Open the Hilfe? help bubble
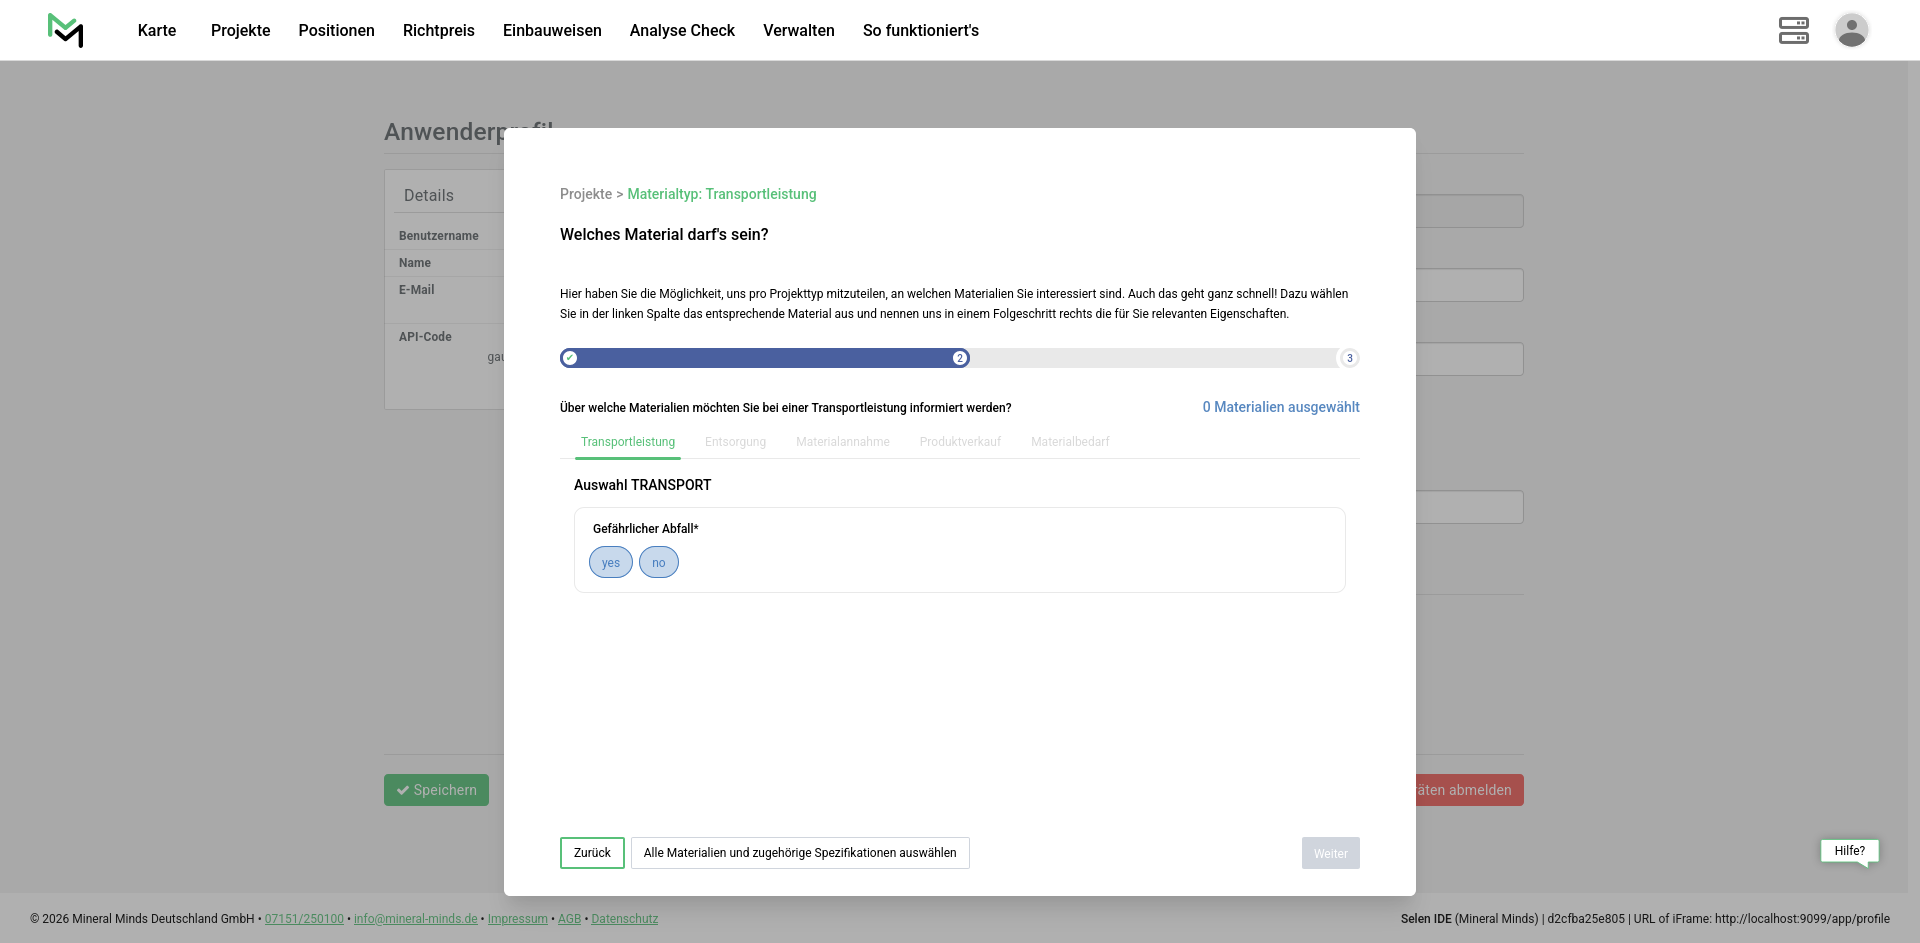Image resolution: width=1920 pixels, height=943 pixels. pos(1849,851)
